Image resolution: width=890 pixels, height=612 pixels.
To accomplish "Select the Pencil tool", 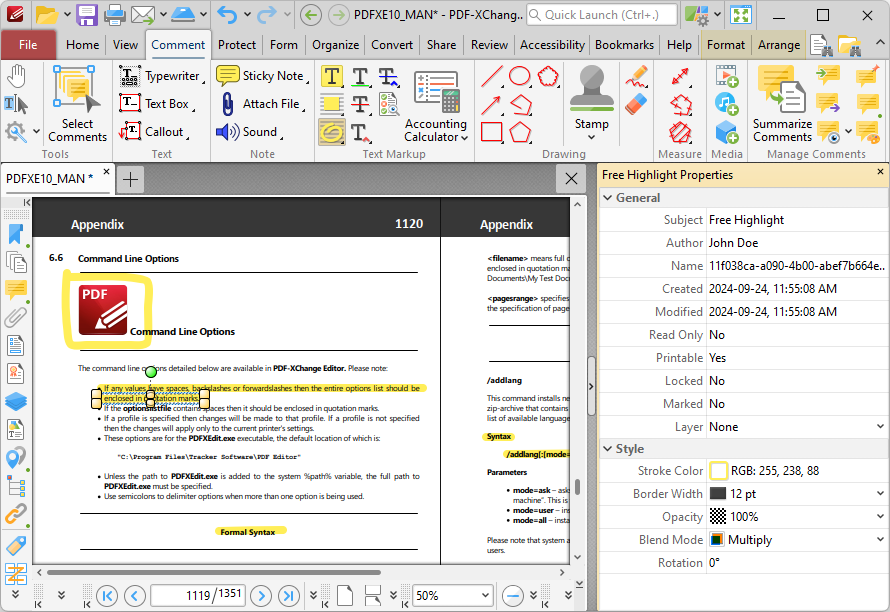I will (x=637, y=76).
